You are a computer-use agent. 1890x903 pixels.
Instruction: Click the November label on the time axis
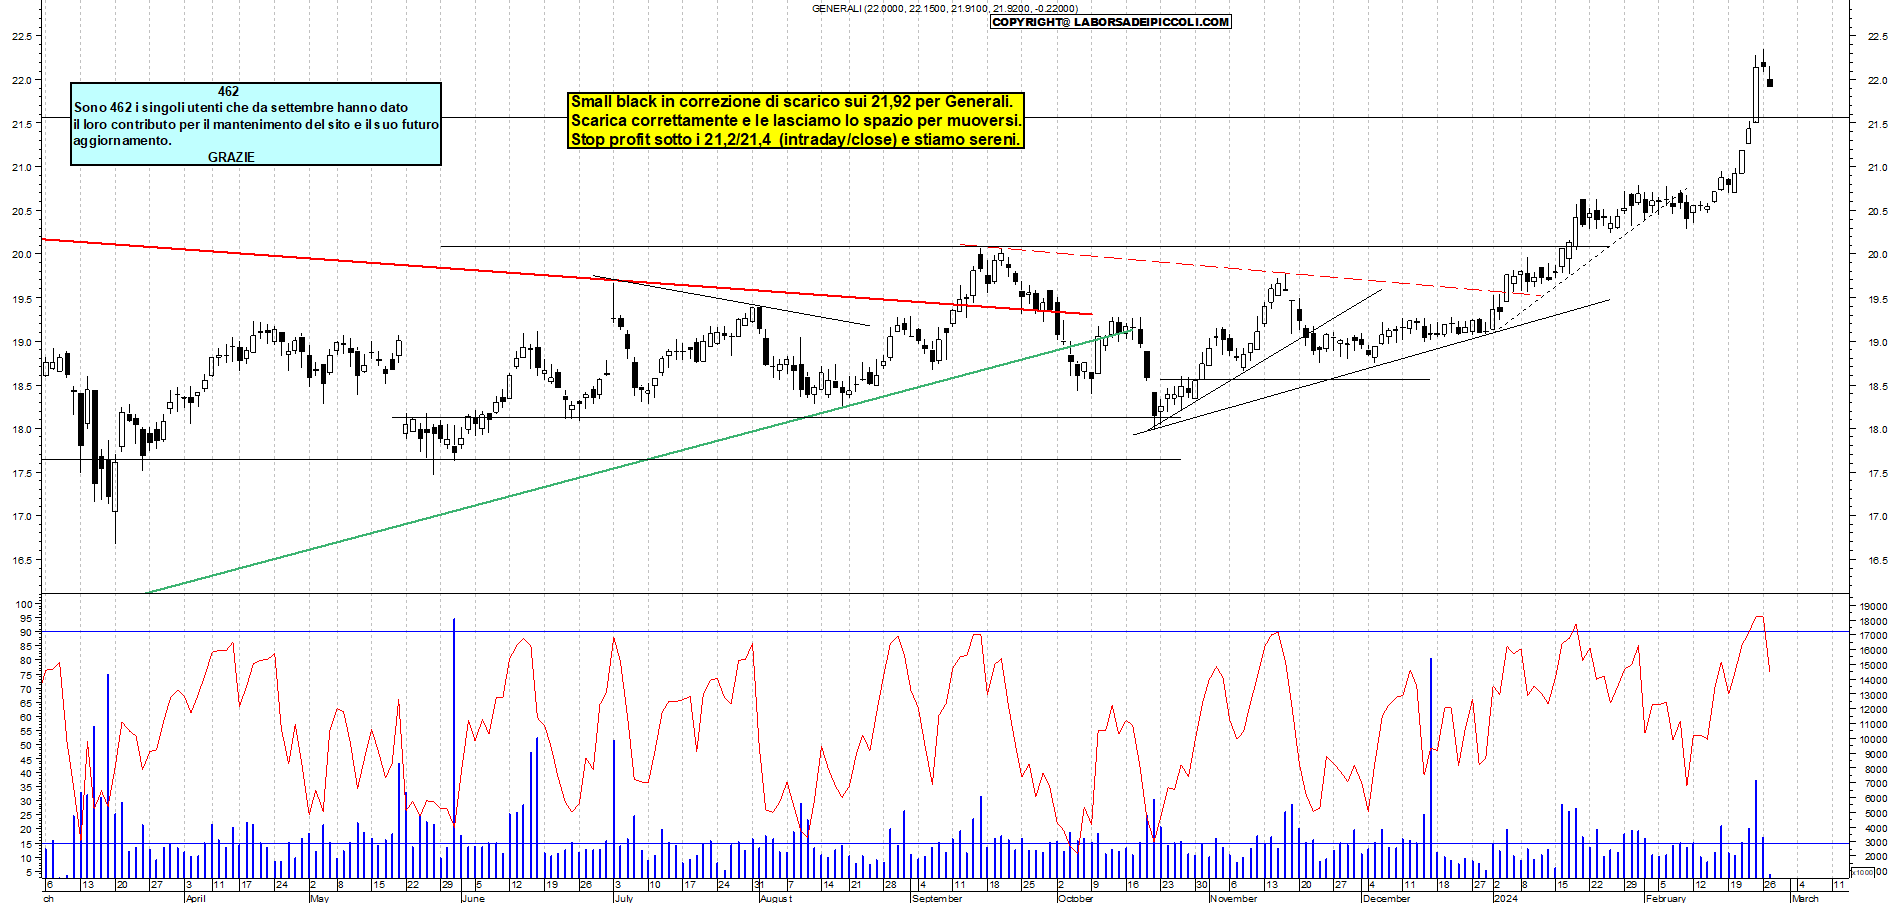1233,898
